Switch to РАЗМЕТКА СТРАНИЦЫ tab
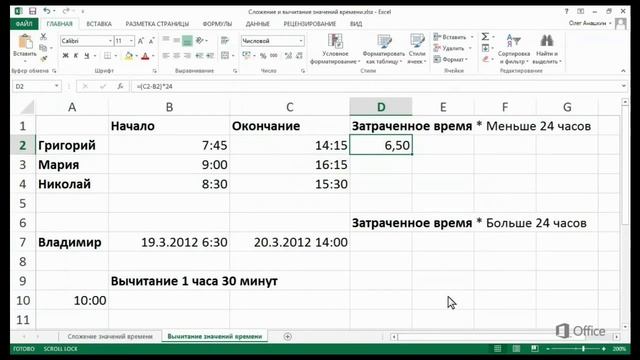 (157, 24)
